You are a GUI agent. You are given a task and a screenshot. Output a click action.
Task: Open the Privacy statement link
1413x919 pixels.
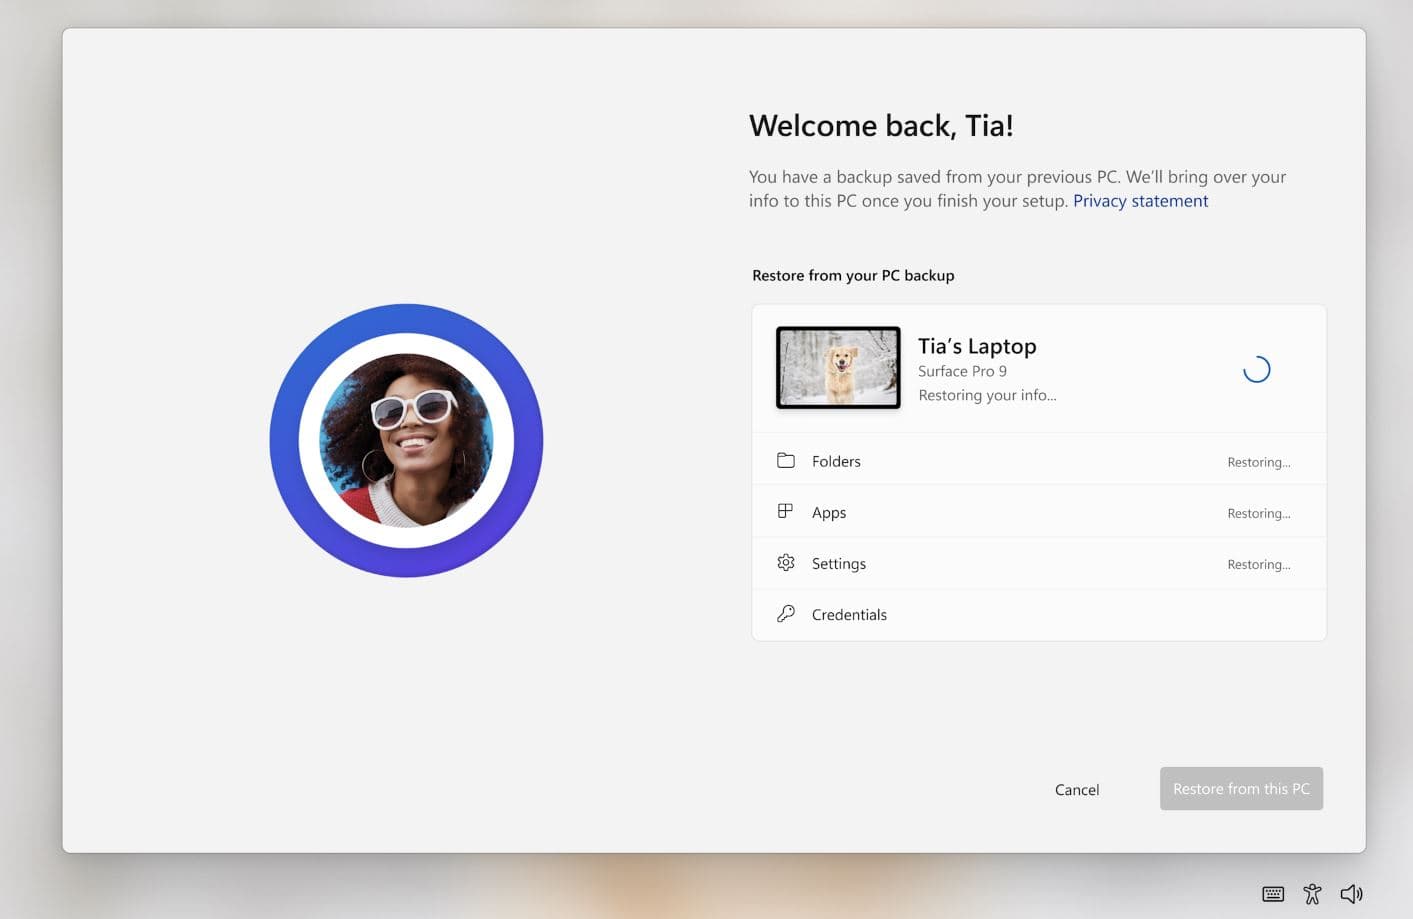[1140, 201]
